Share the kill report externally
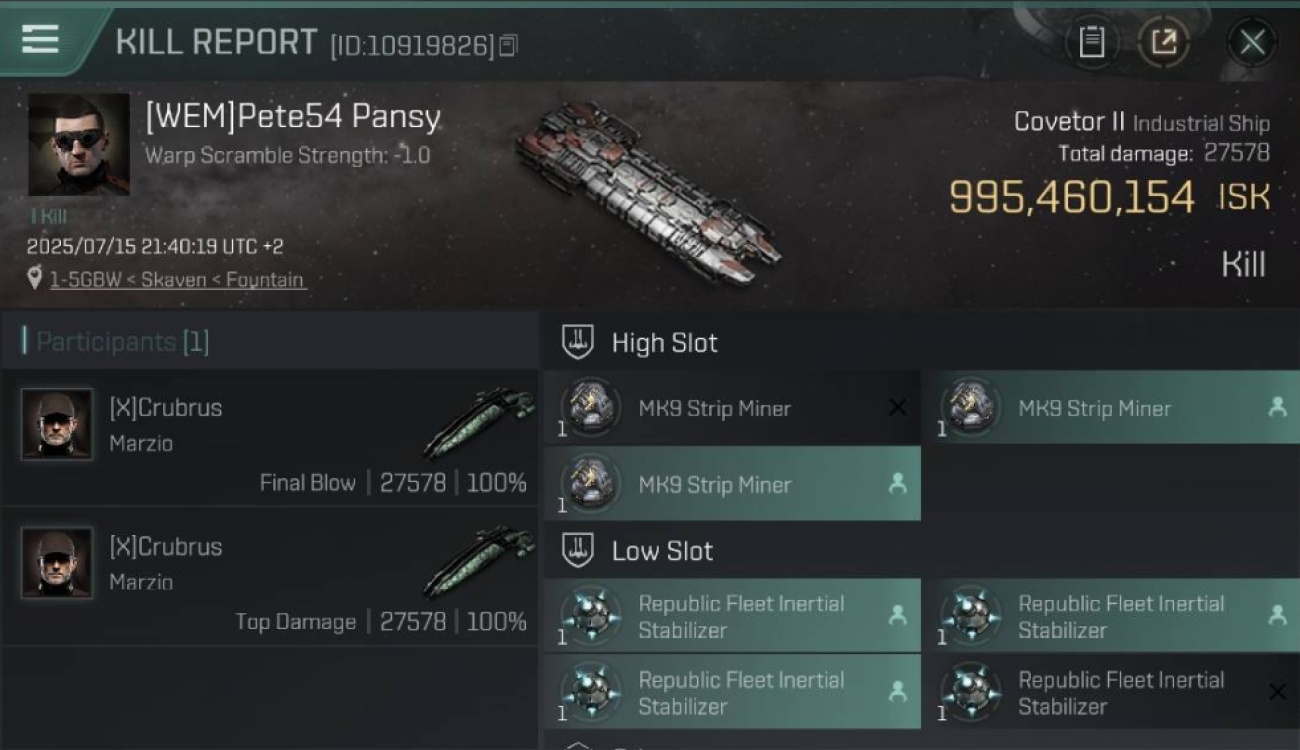 pyautogui.click(x=1163, y=42)
